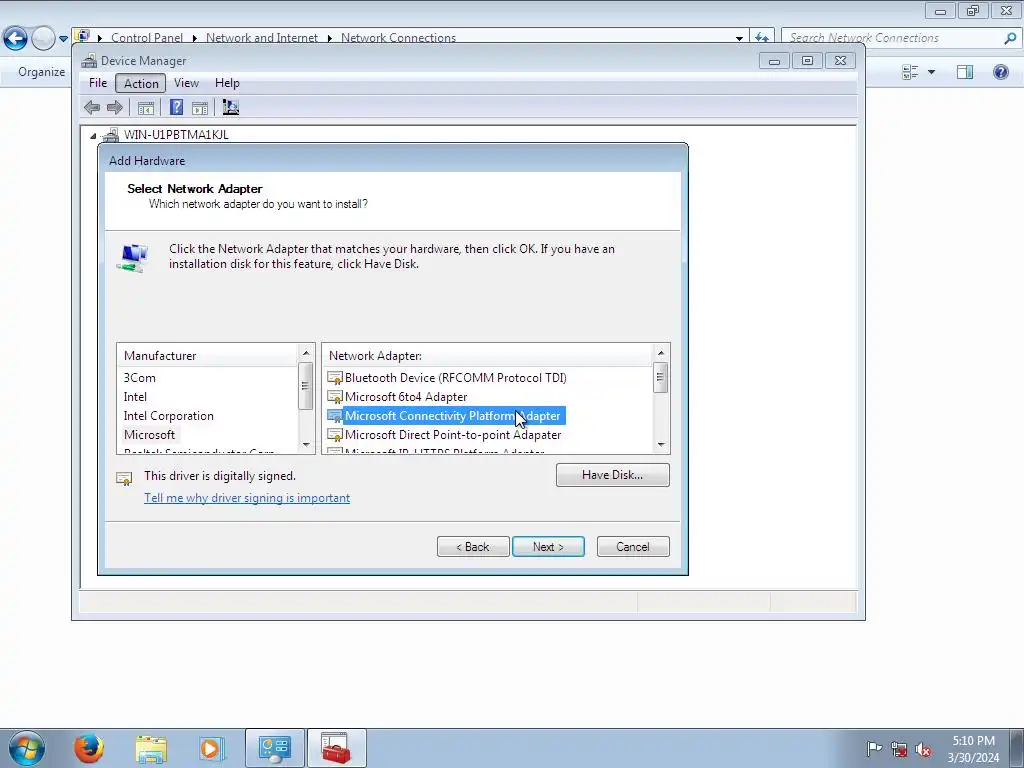Open the recent pages dropdown arrow
The width and height of the screenshot is (1024, 768).
(x=63, y=39)
